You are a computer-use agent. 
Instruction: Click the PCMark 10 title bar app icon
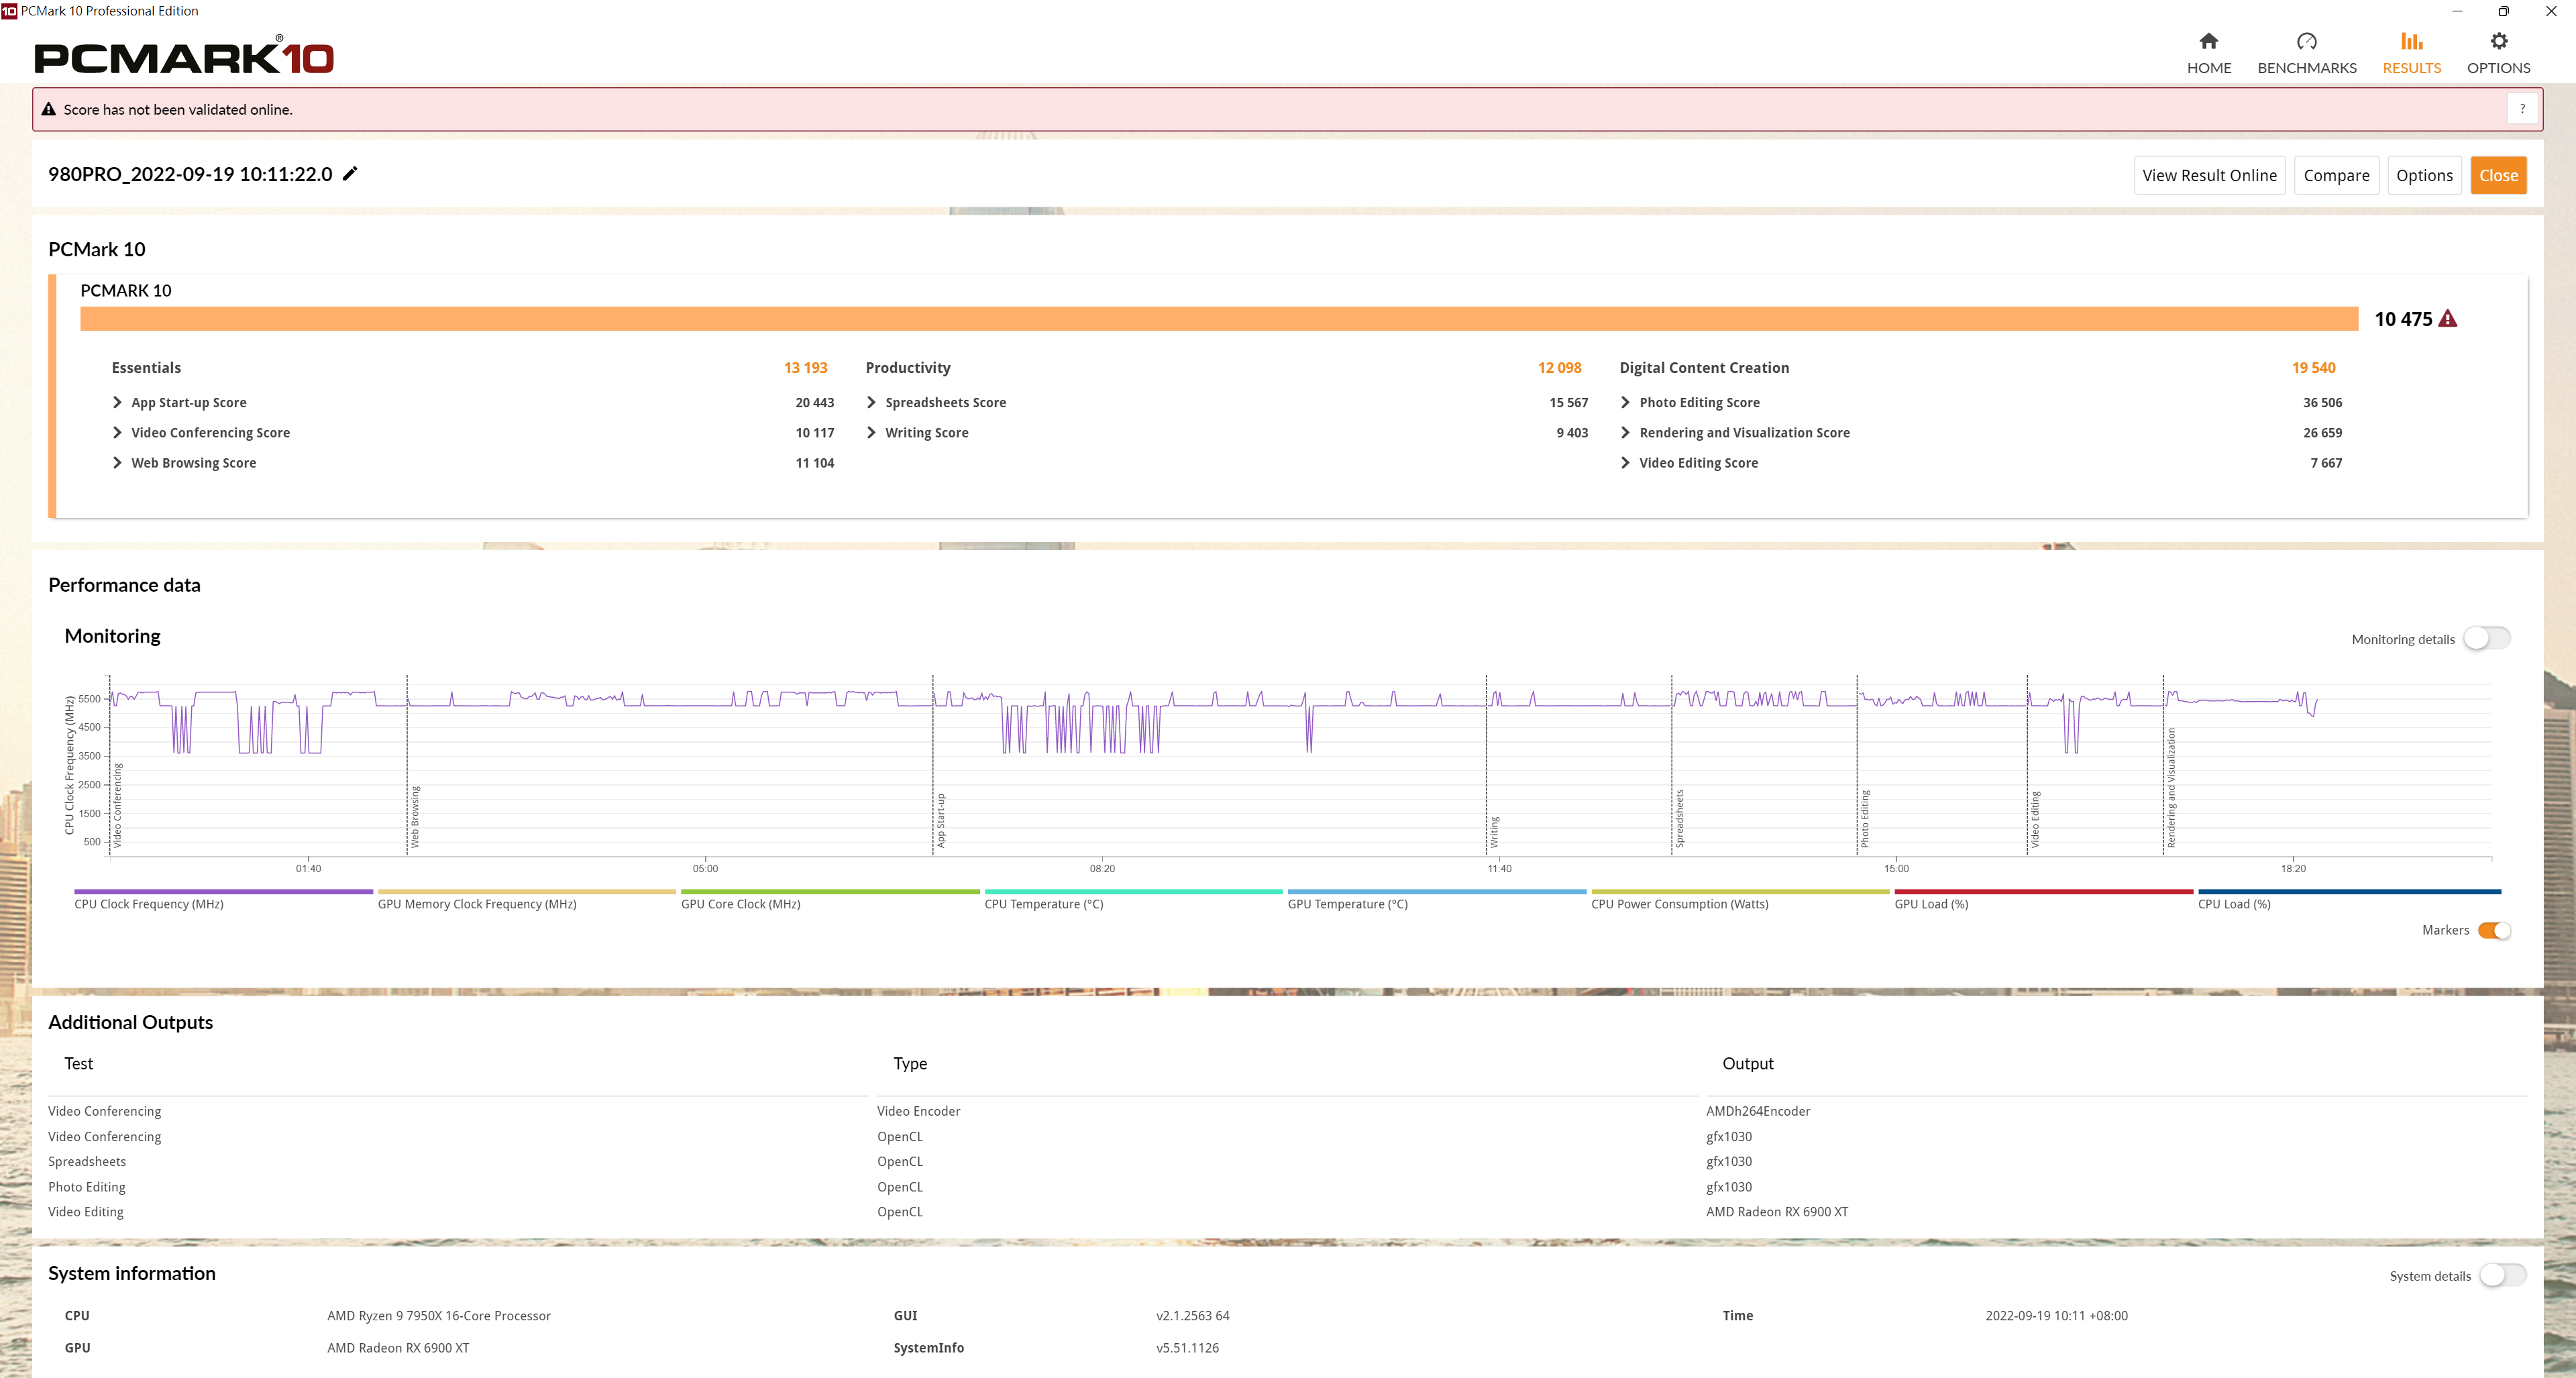pos(9,11)
